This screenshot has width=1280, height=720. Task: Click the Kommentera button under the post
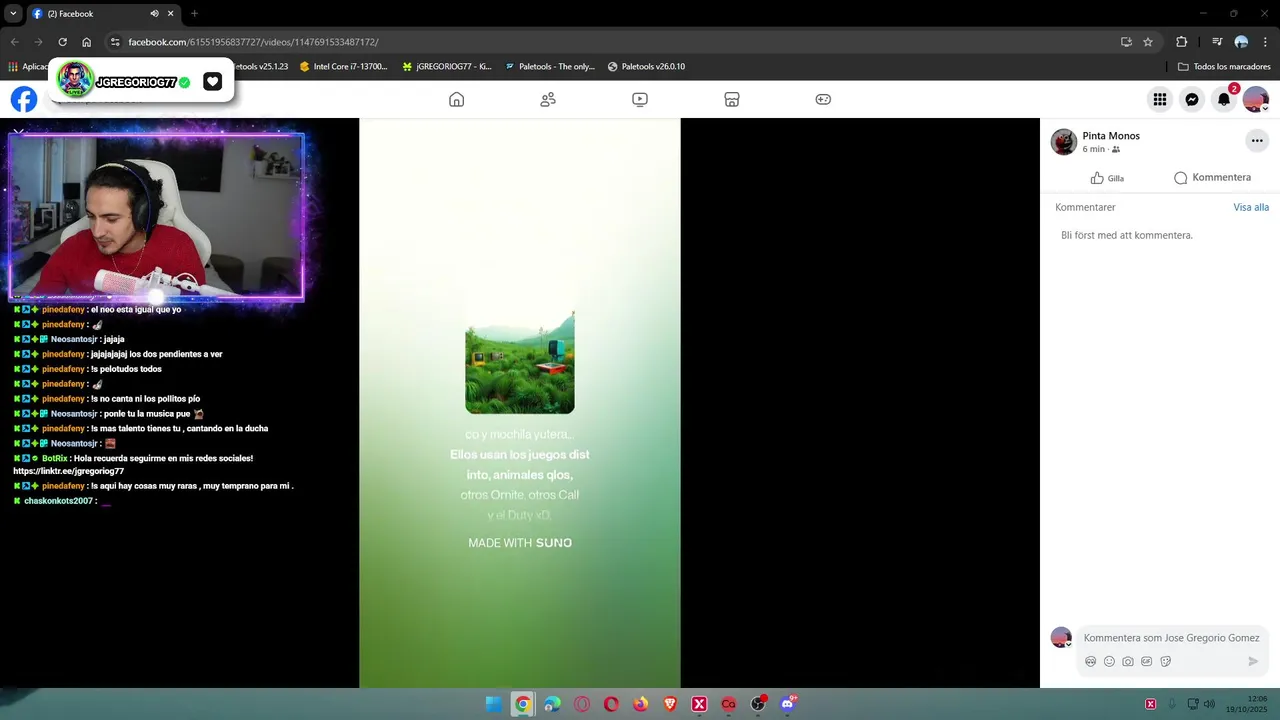point(1212,177)
